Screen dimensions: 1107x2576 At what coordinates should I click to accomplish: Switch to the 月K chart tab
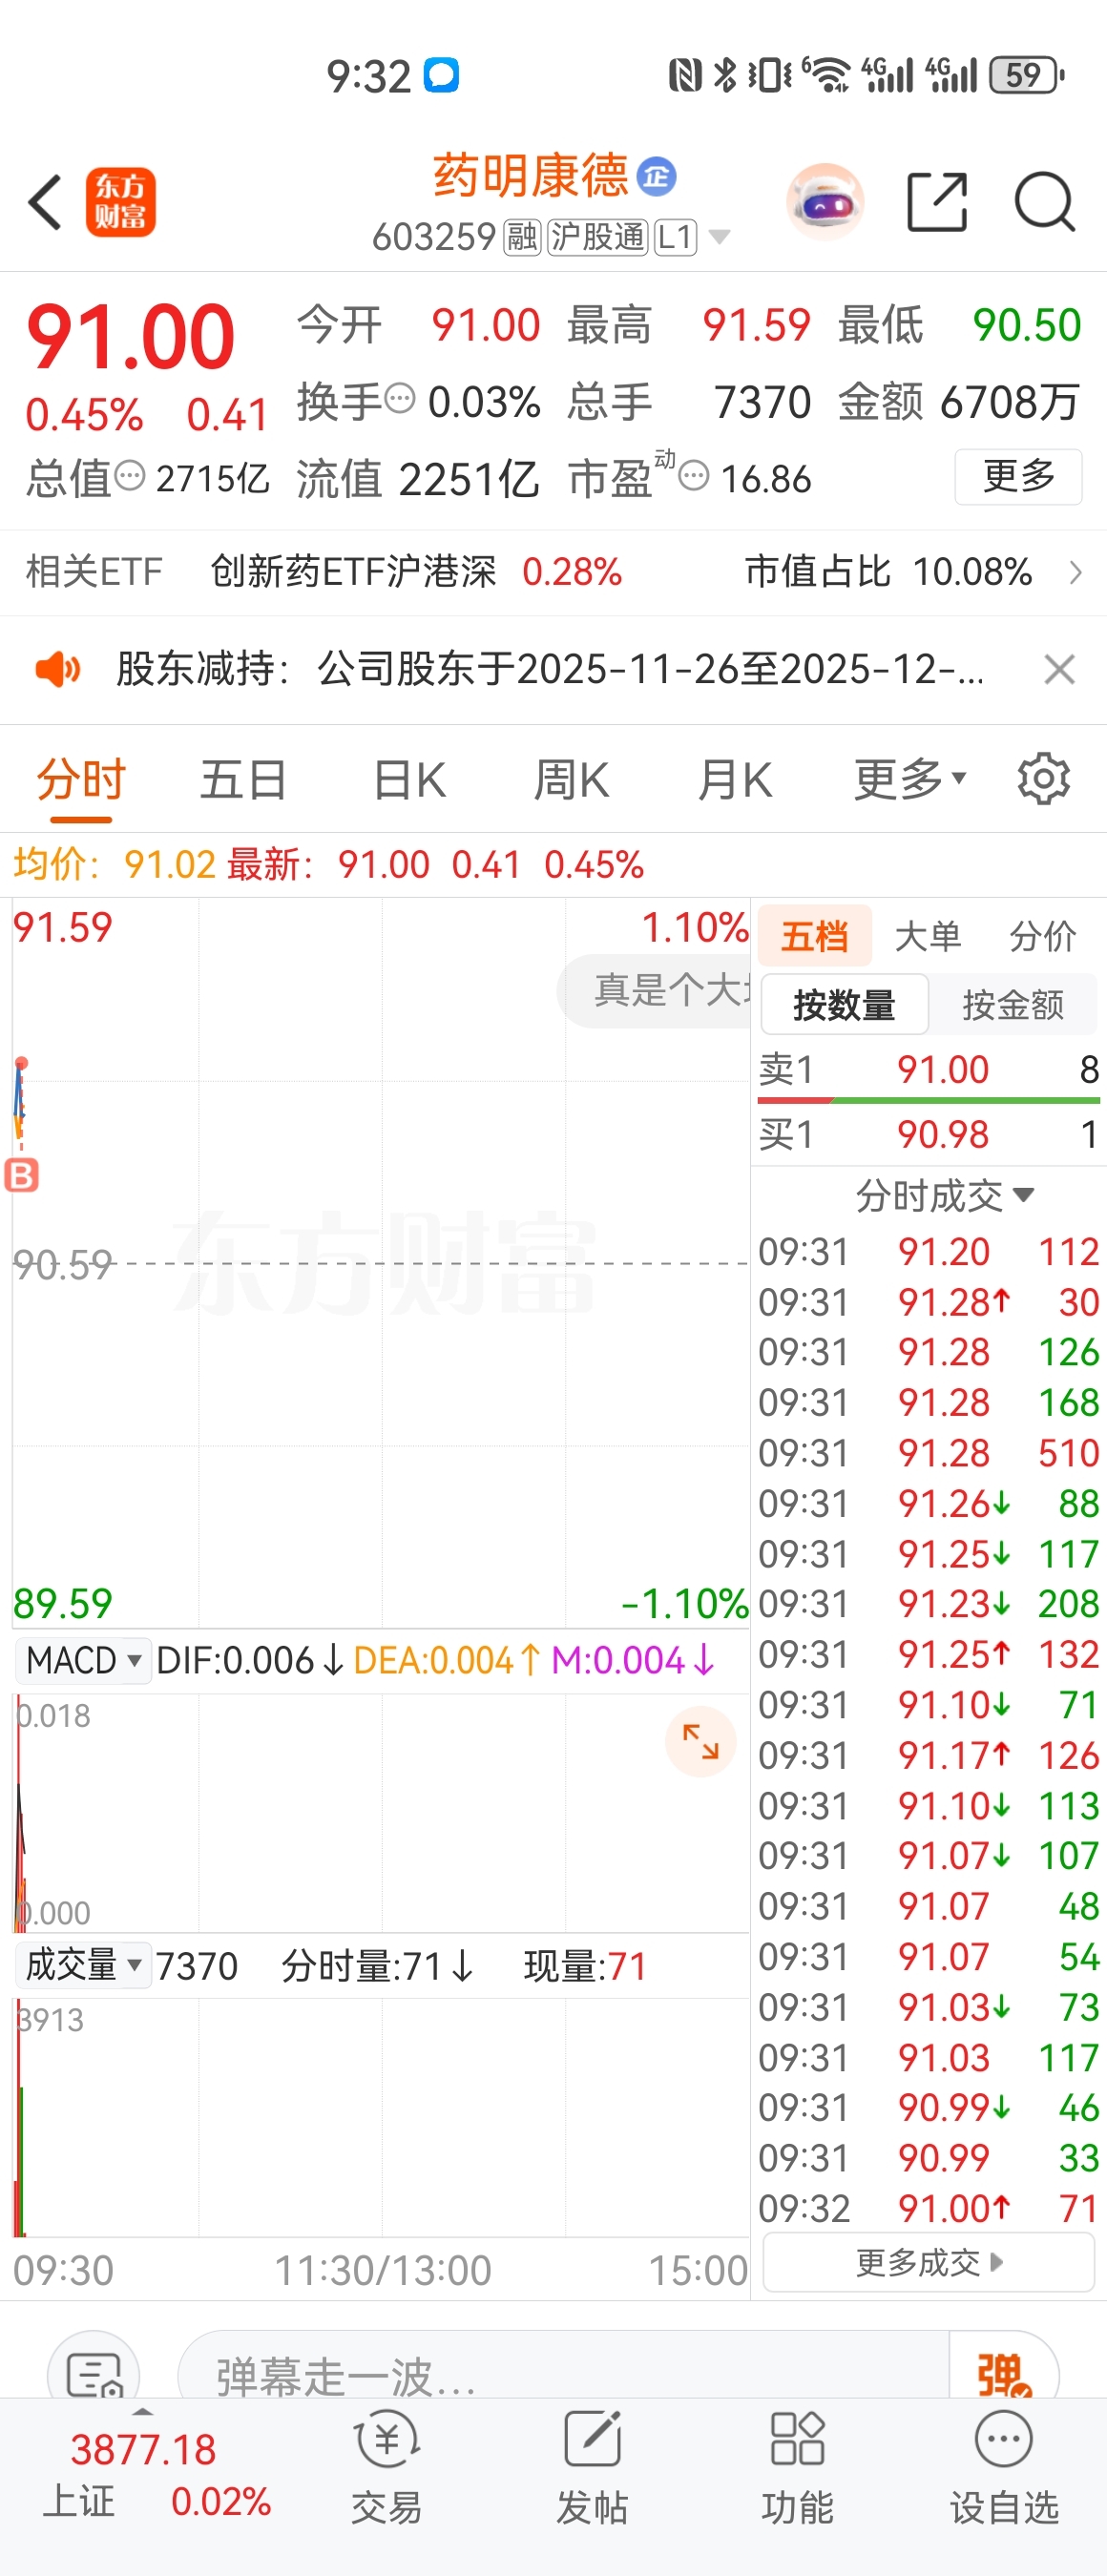click(x=735, y=780)
